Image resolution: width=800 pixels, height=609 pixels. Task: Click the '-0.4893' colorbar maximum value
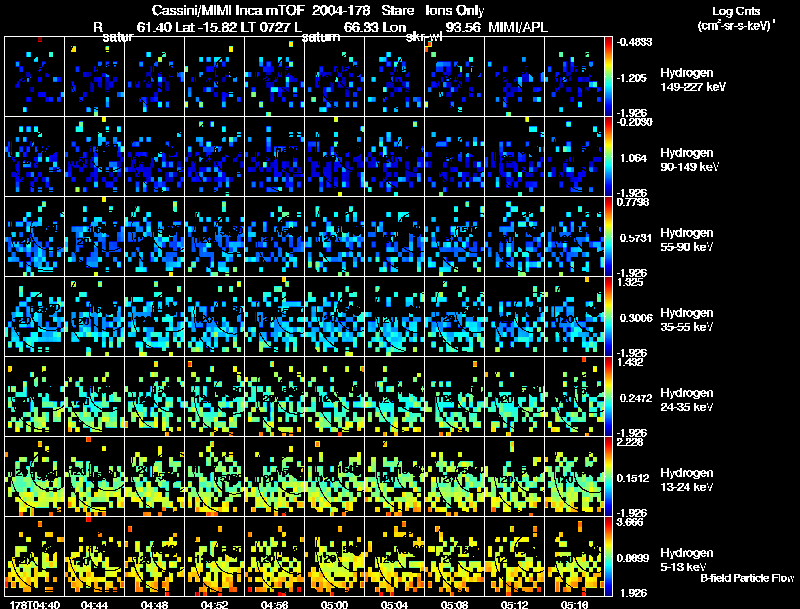coord(635,42)
